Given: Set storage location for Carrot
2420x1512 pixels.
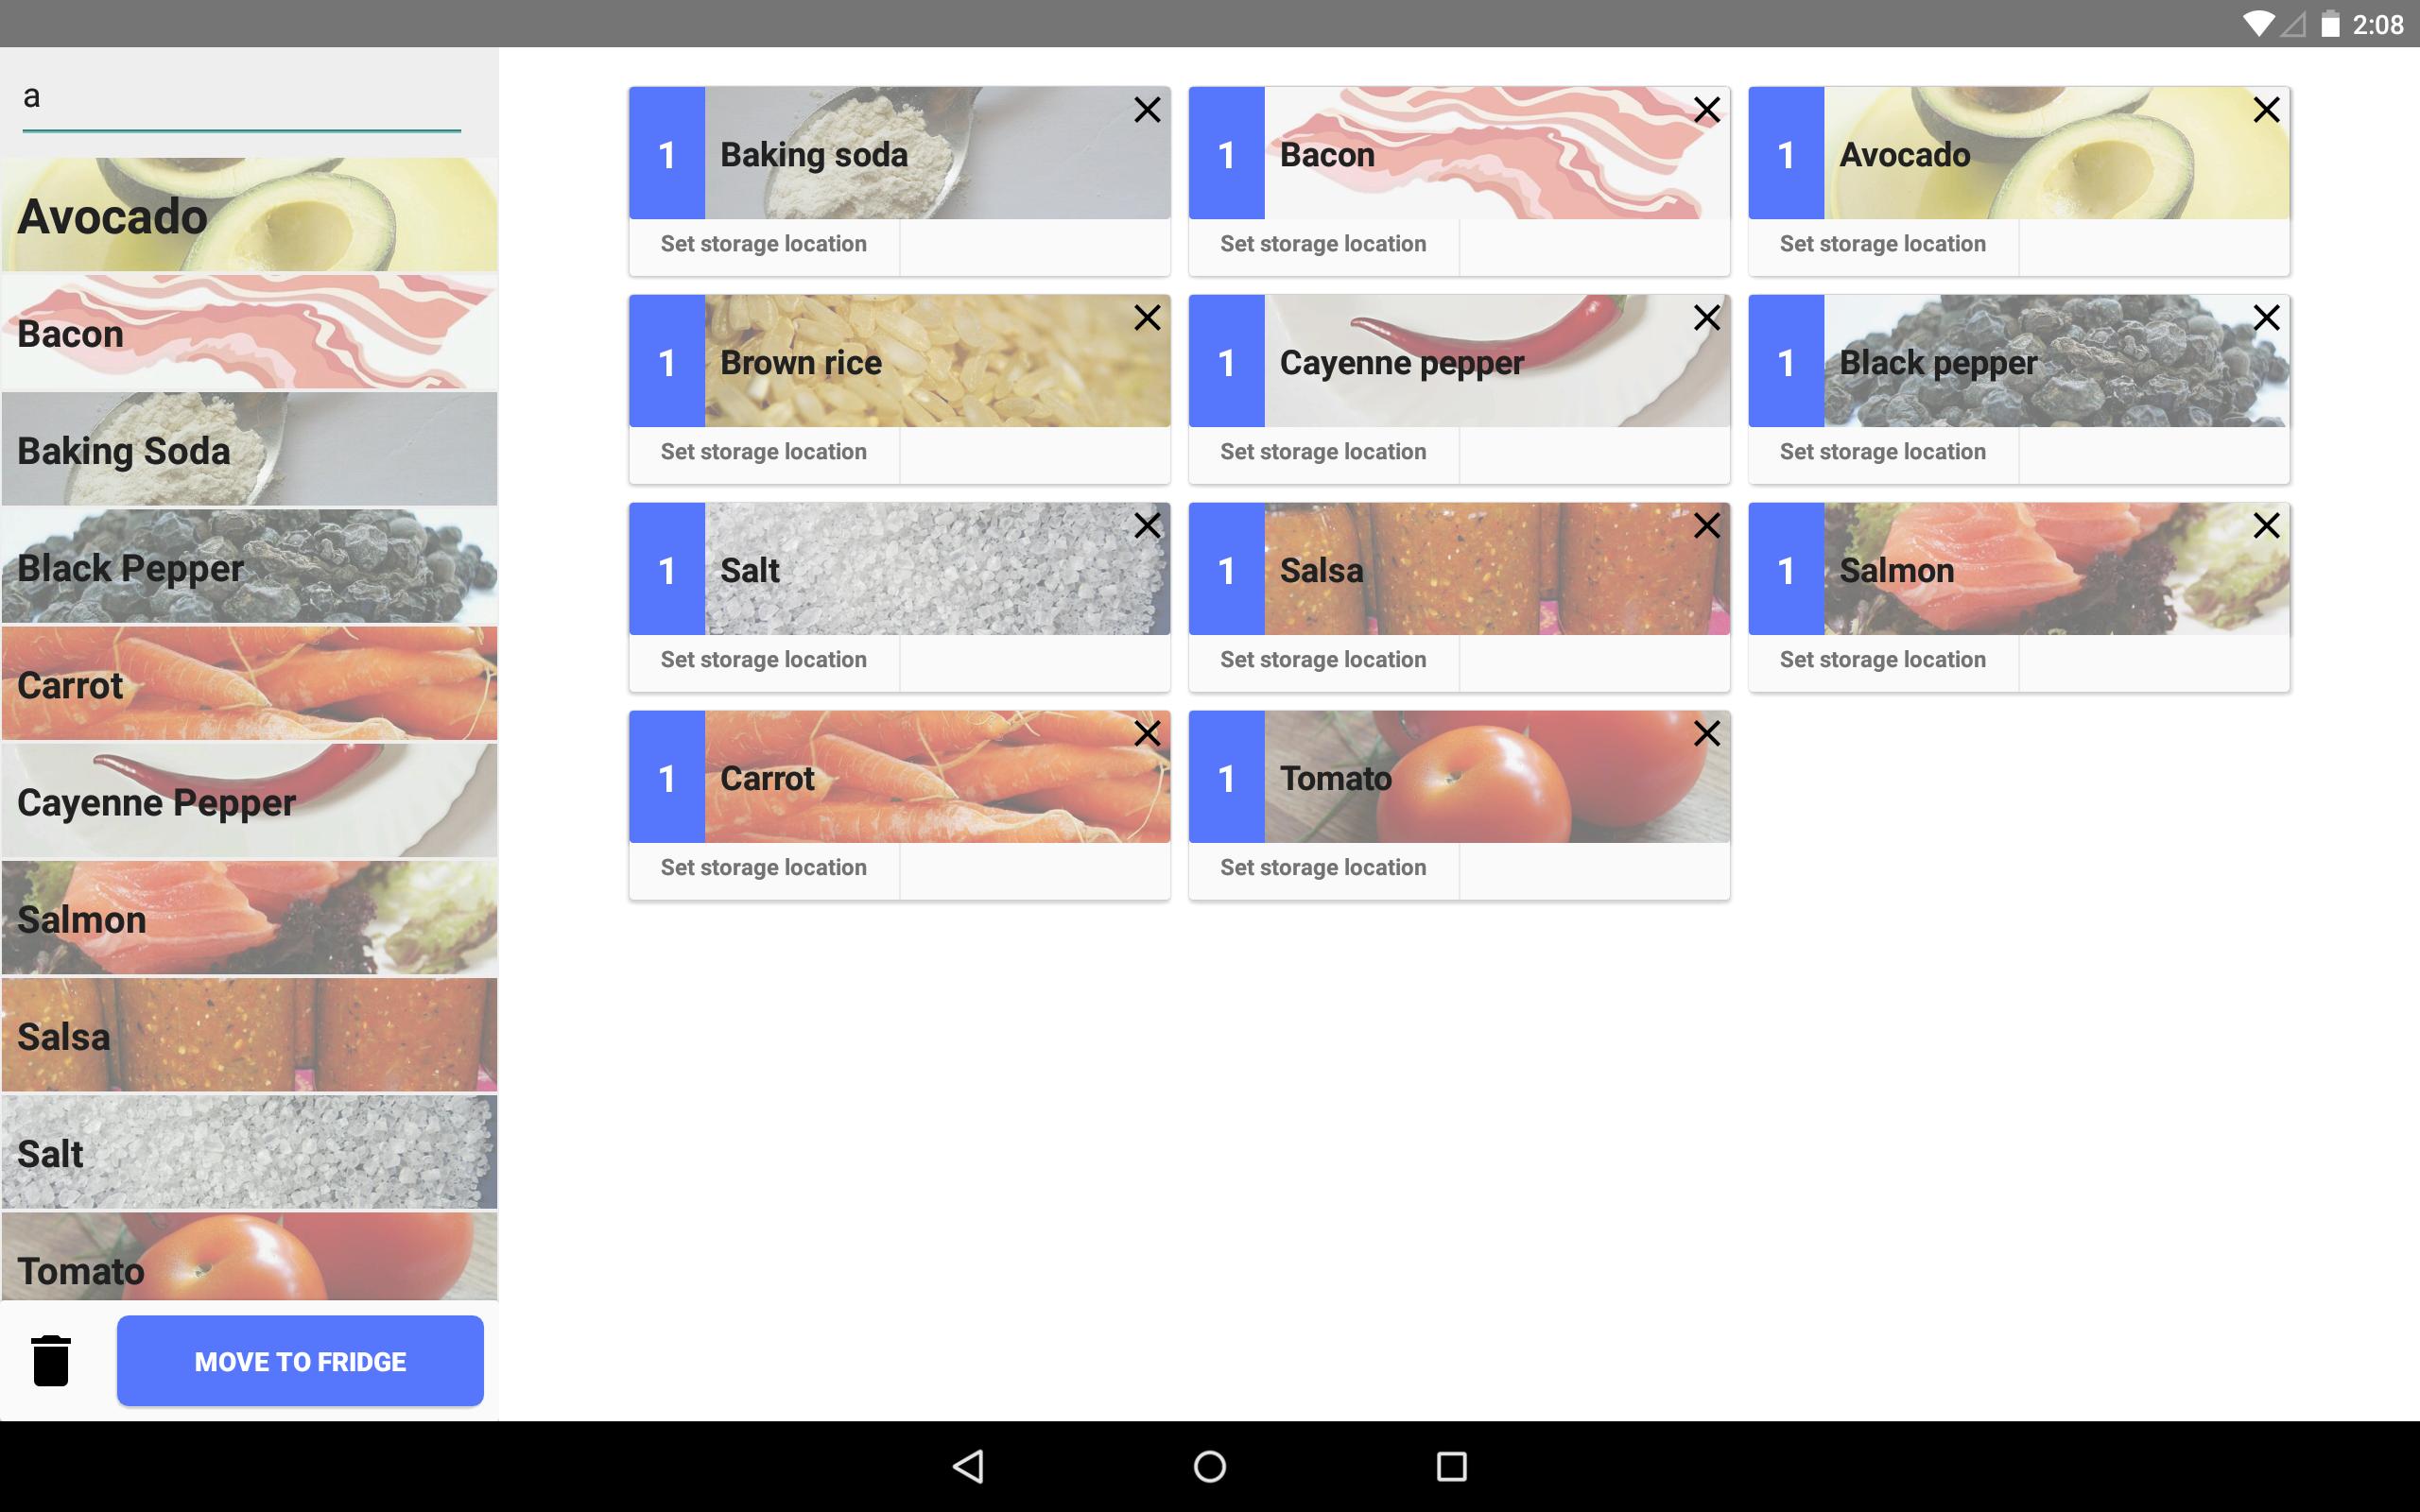Looking at the screenshot, I should pyautogui.click(x=763, y=868).
